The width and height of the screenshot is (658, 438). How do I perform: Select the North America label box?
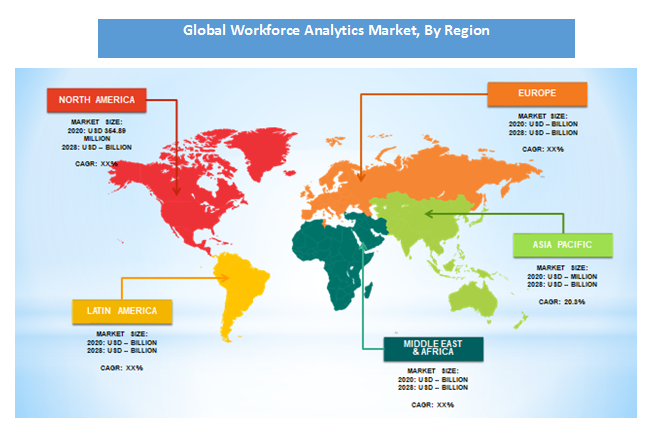[97, 100]
